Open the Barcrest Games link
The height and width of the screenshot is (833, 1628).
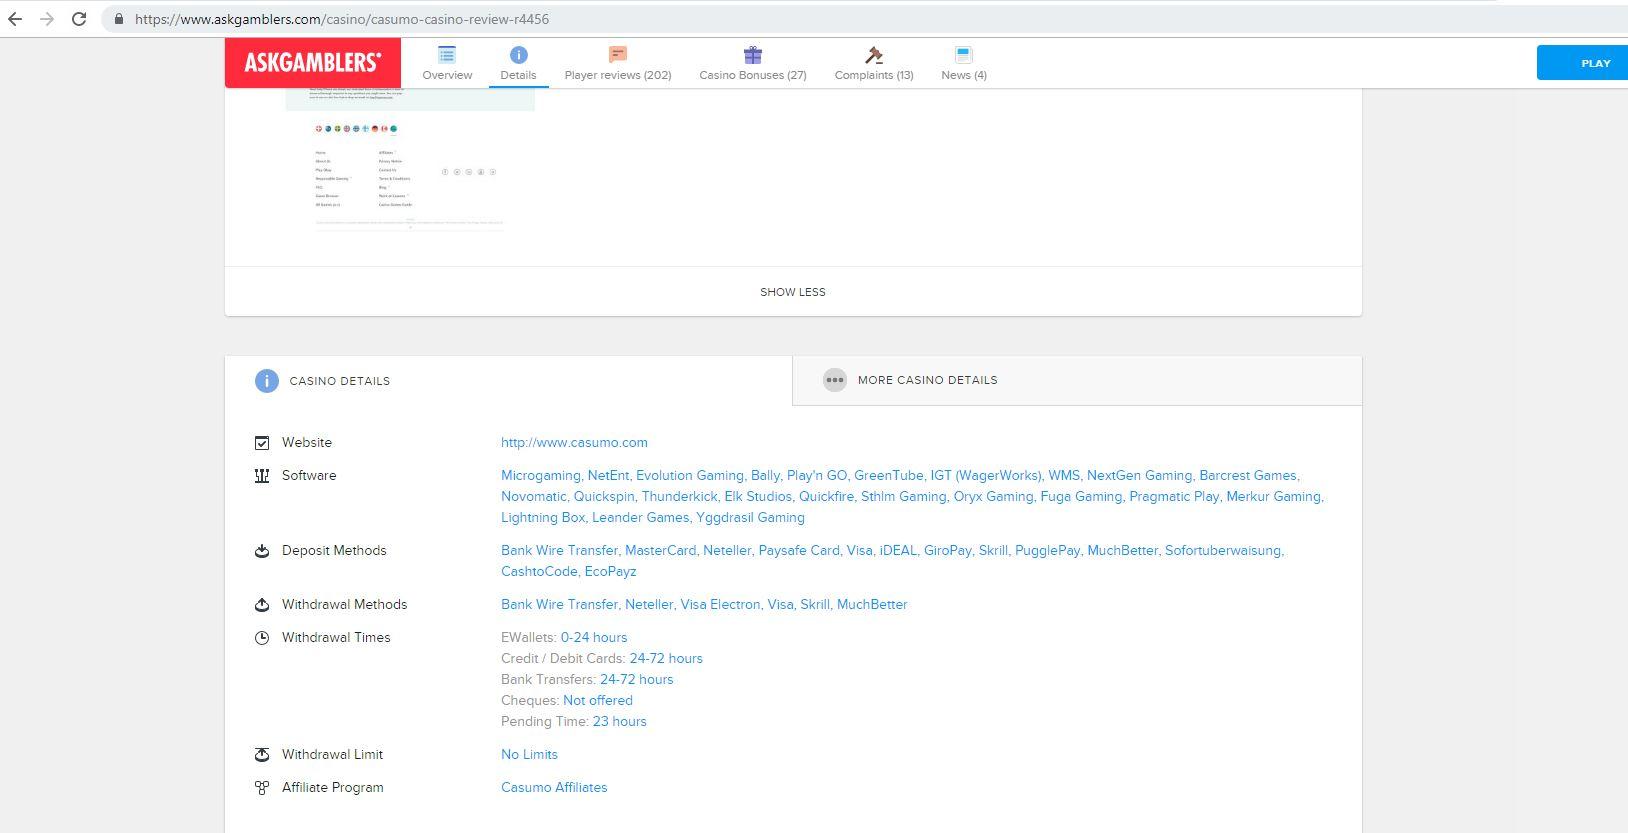point(1248,475)
